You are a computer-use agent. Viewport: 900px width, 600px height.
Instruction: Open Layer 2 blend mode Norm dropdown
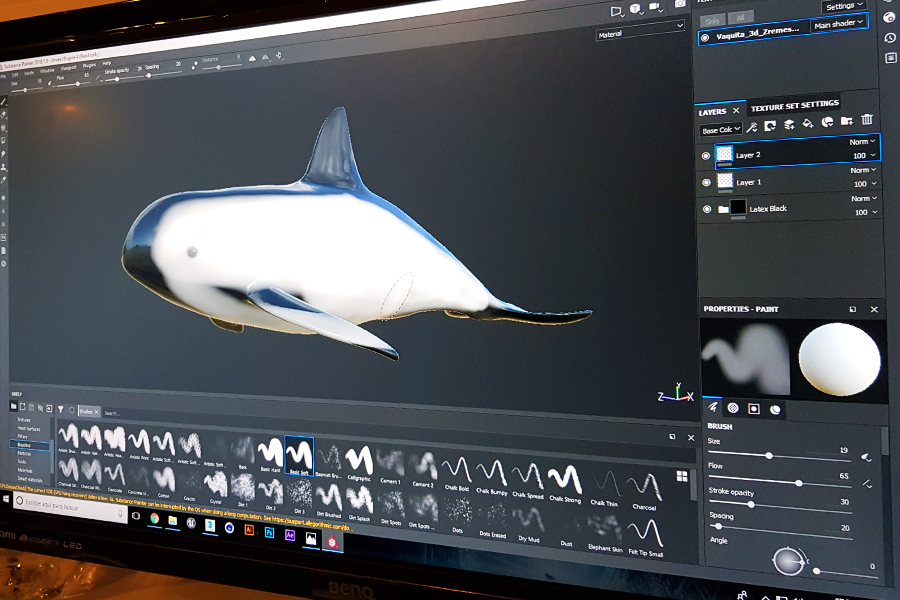coord(862,142)
